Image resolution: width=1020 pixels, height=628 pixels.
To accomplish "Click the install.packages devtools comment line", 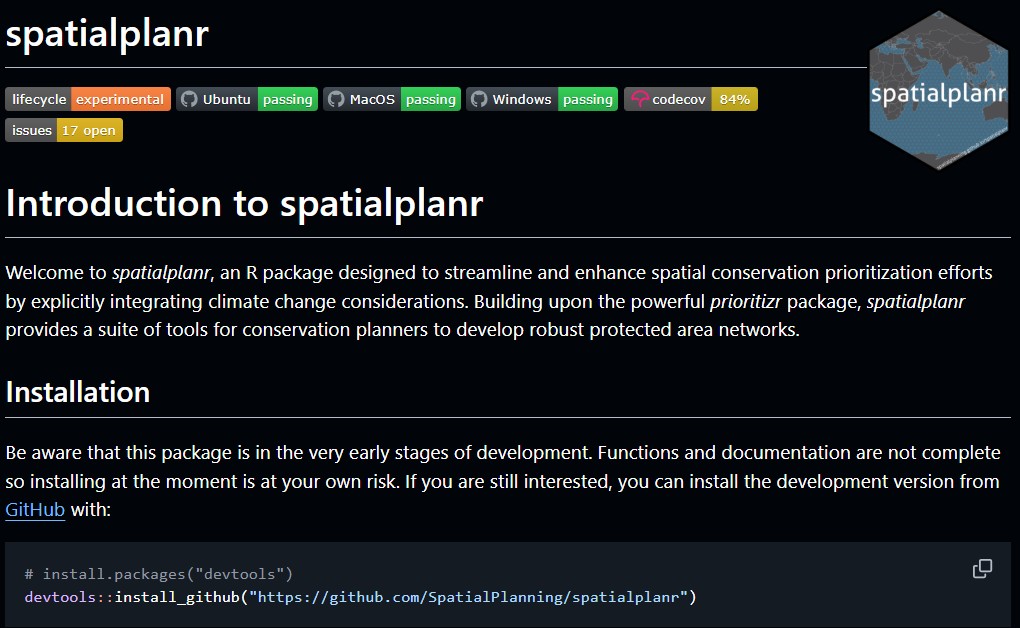I will (158, 574).
